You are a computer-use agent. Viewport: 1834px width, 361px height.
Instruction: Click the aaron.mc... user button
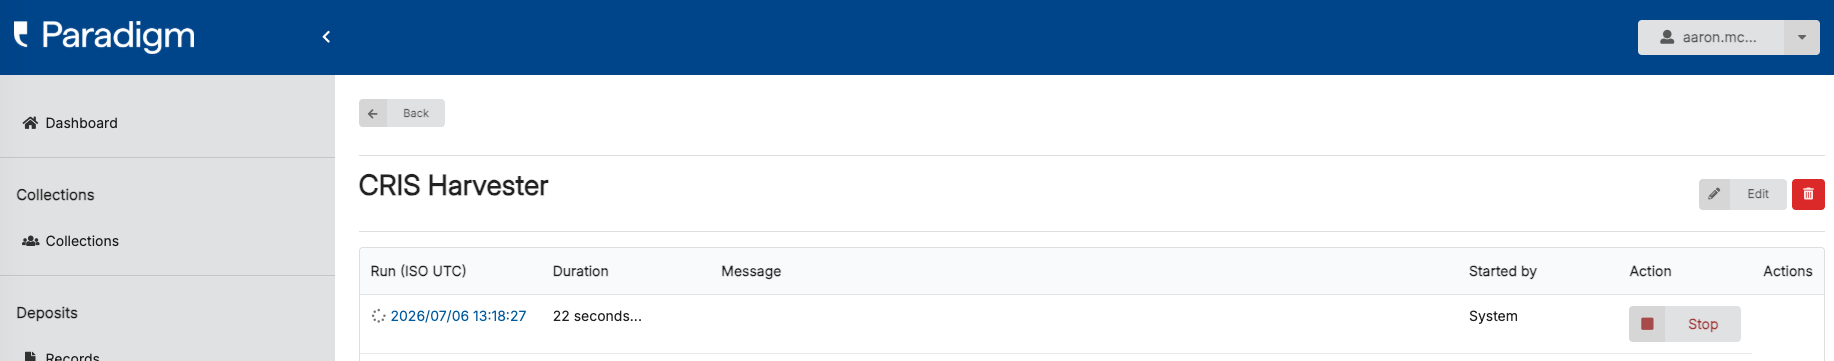[x=1711, y=37]
